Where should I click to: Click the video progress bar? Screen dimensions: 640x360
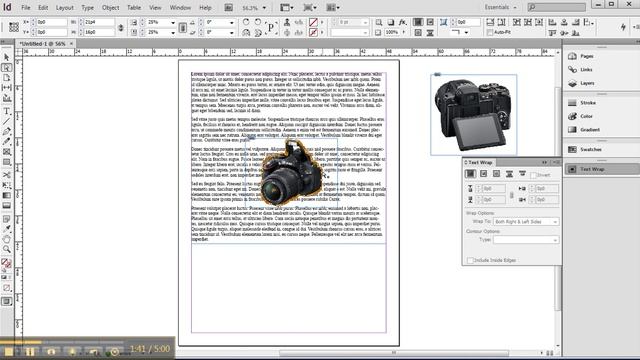coord(62,342)
